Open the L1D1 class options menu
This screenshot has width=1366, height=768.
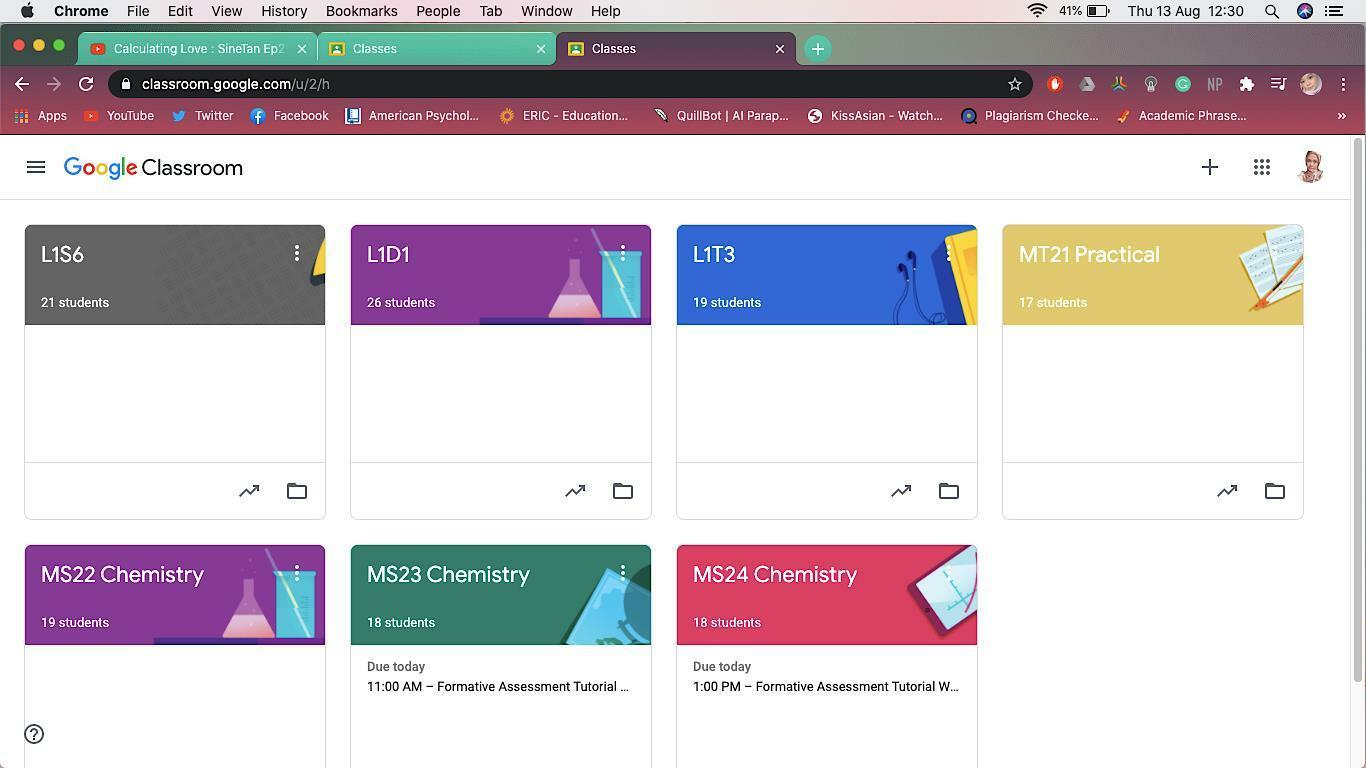click(x=623, y=254)
